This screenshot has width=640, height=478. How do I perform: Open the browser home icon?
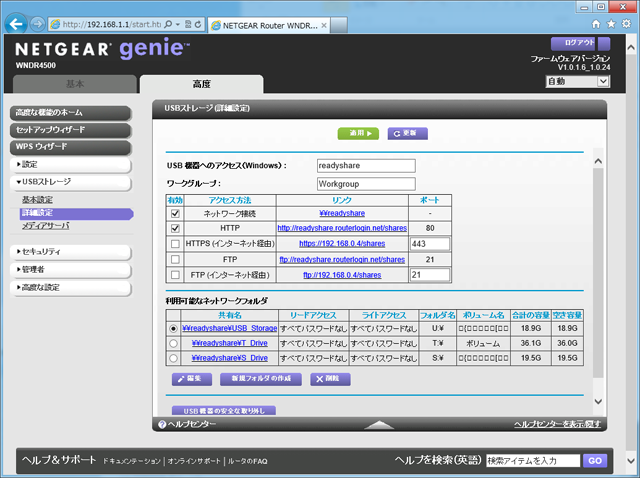pyautogui.click(x=597, y=22)
